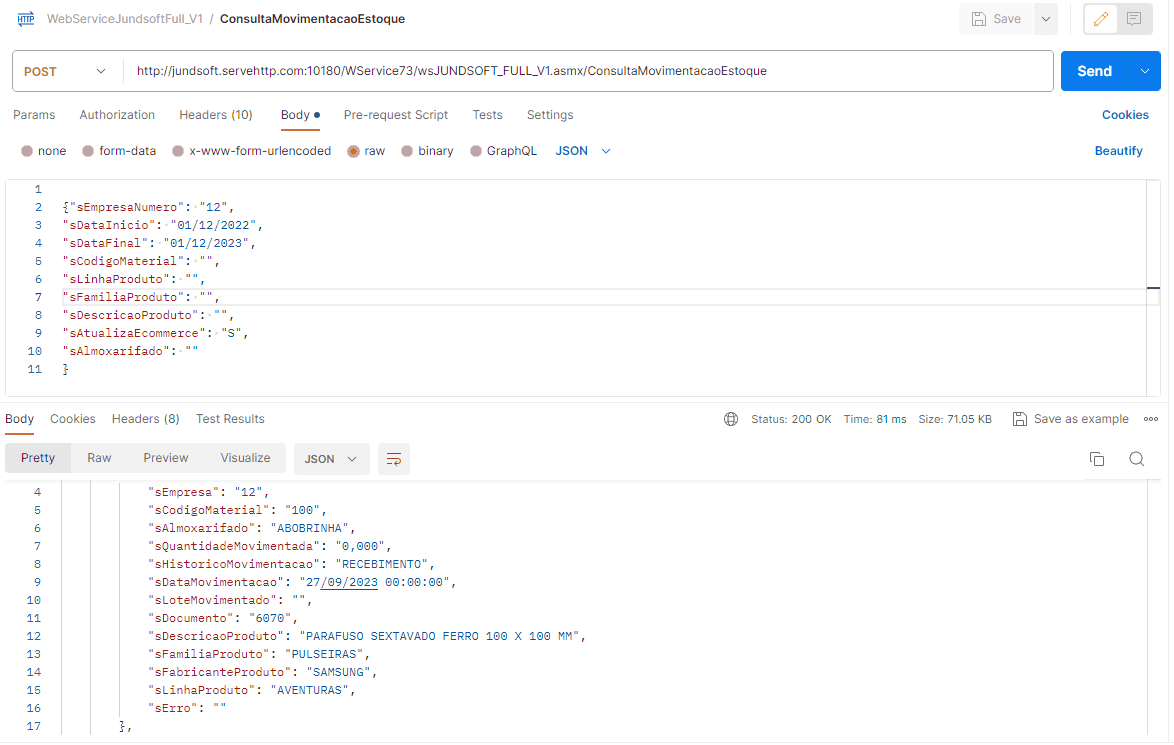Image resolution: width=1174 pixels, height=745 pixels.
Task: Click the globe network icon
Action: coord(731,419)
